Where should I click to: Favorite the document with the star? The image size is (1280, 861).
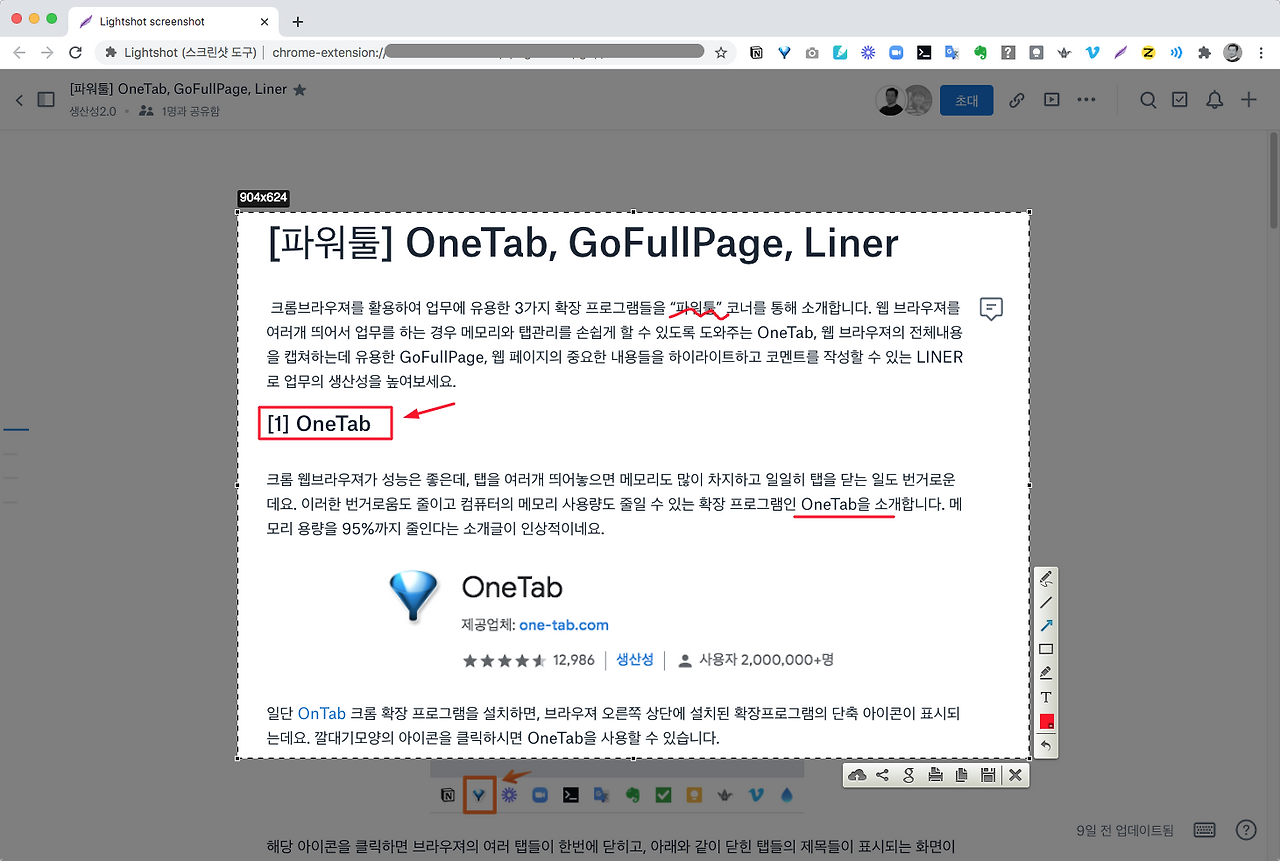point(300,90)
